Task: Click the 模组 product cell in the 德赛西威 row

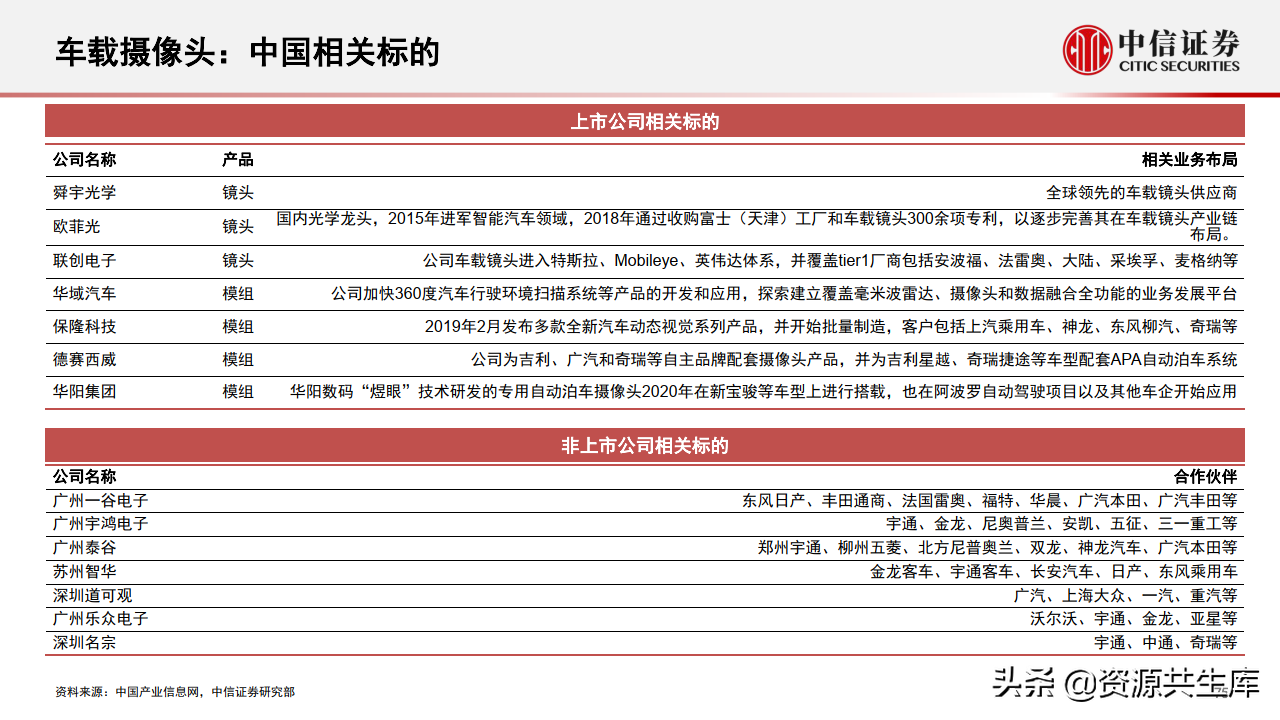Action: click(237, 359)
